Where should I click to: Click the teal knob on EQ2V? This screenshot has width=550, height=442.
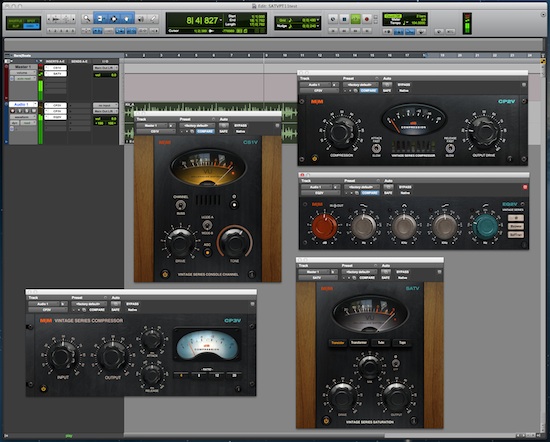[485, 227]
